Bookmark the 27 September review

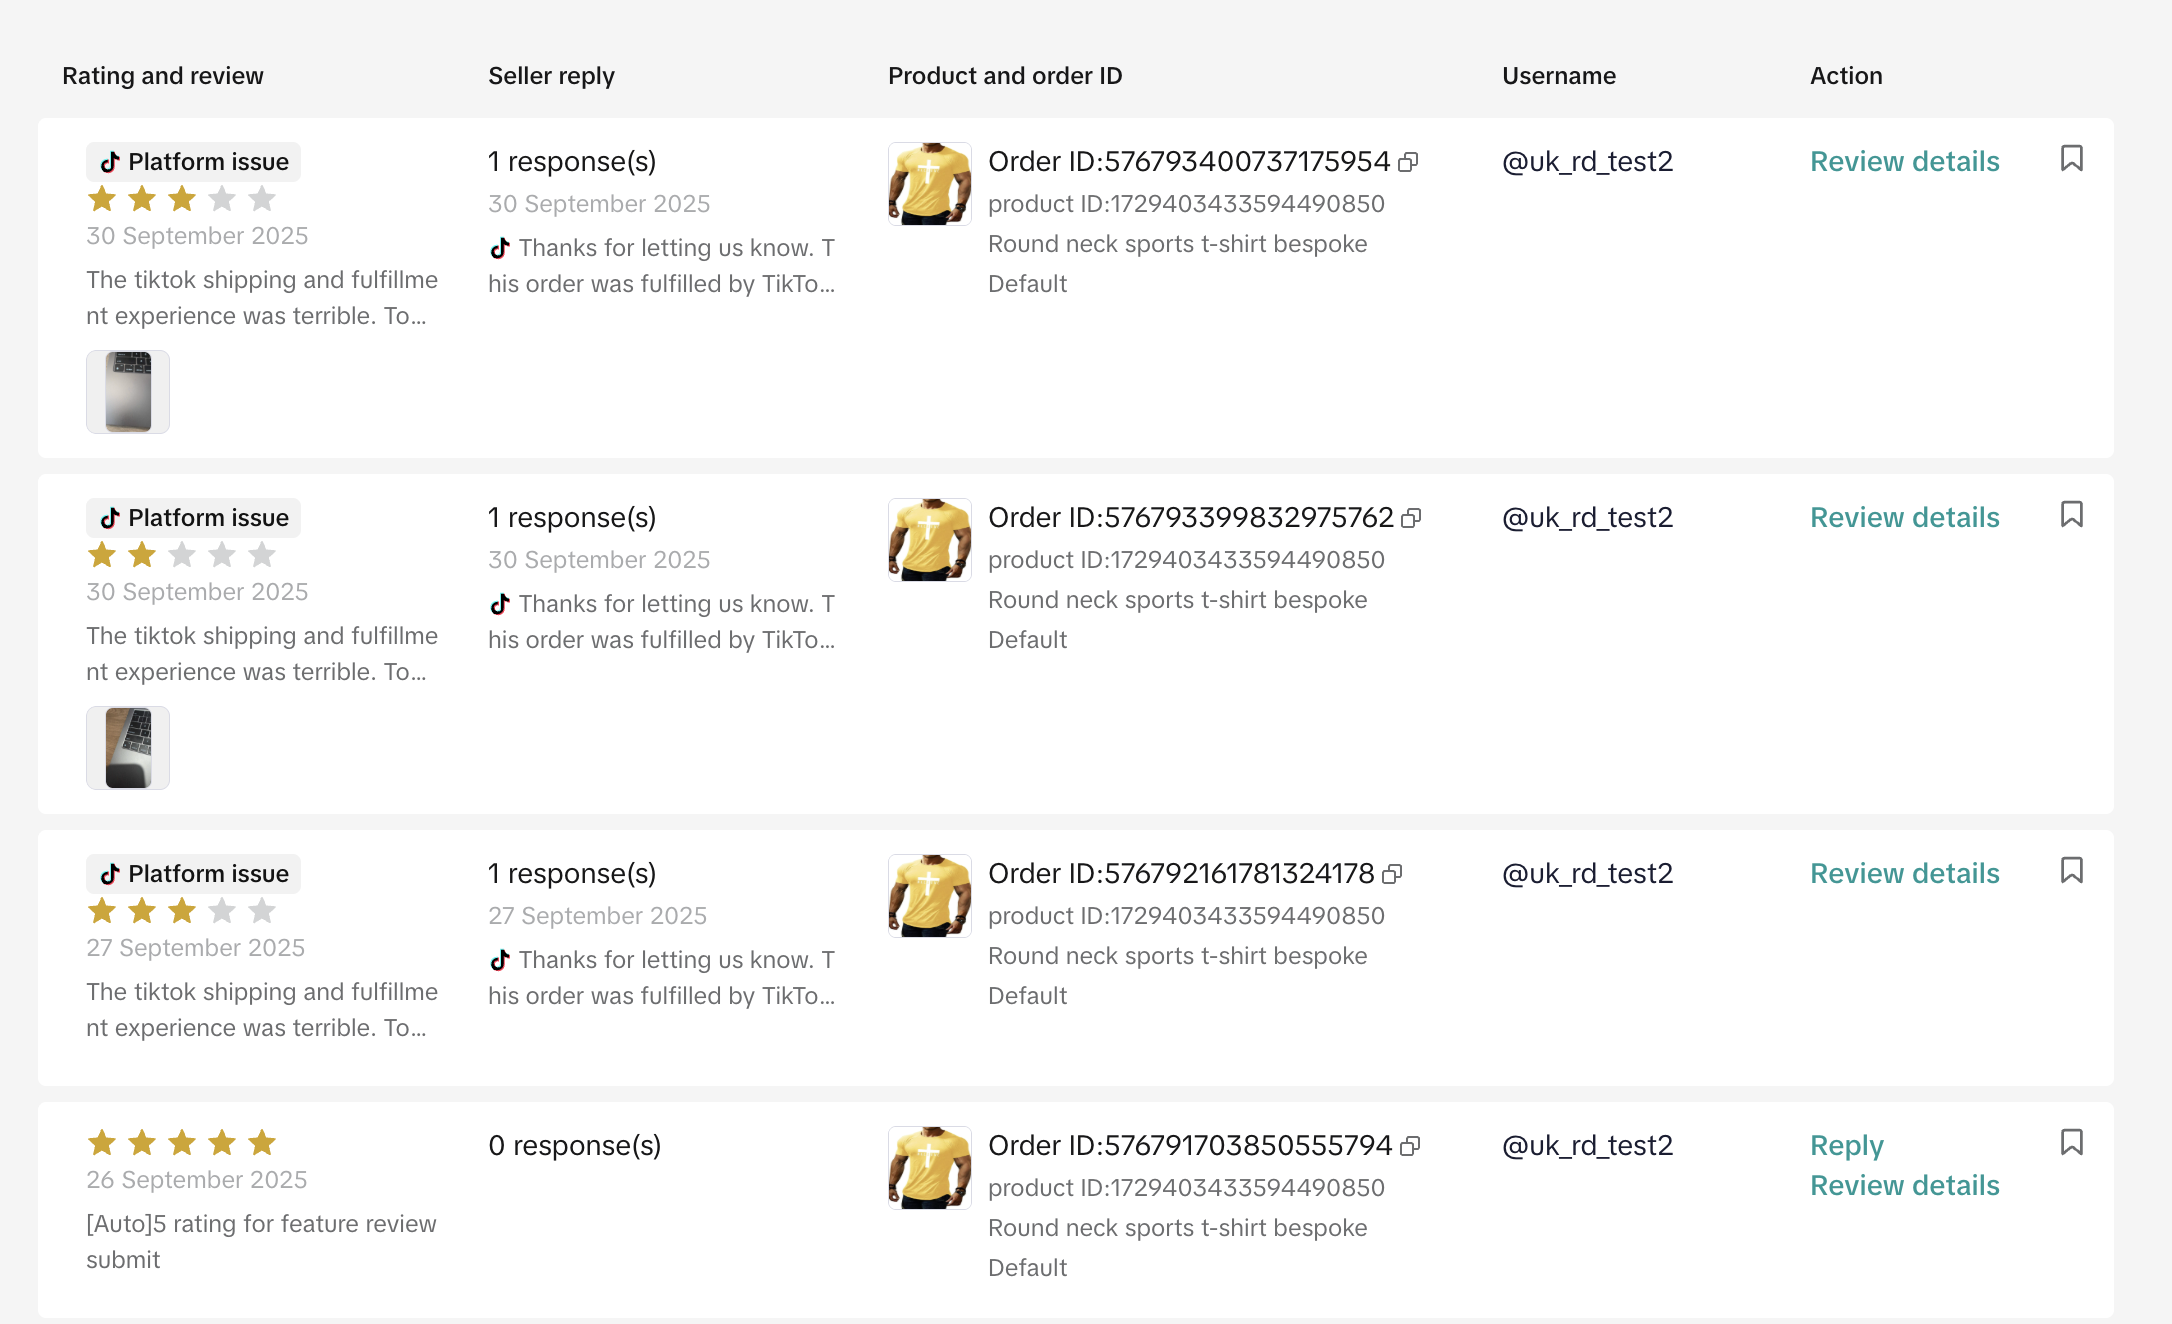[2071, 871]
